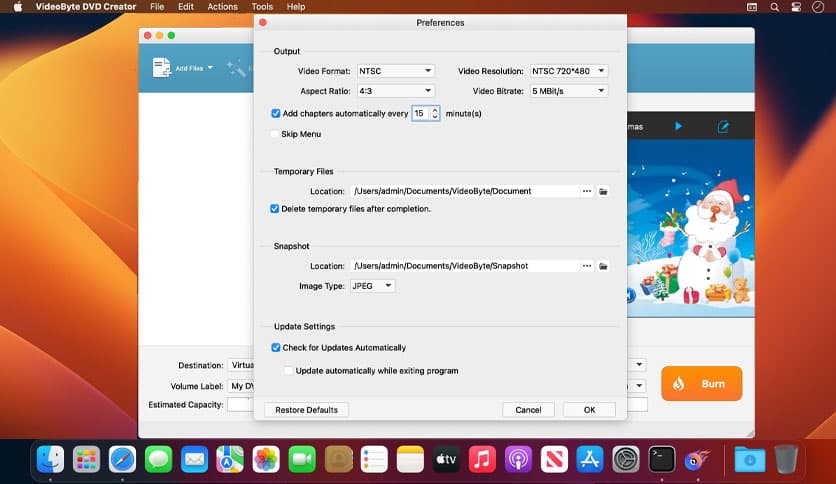Open the Destination dropdown in main window
The image size is (836, 484).
(639, 365)
